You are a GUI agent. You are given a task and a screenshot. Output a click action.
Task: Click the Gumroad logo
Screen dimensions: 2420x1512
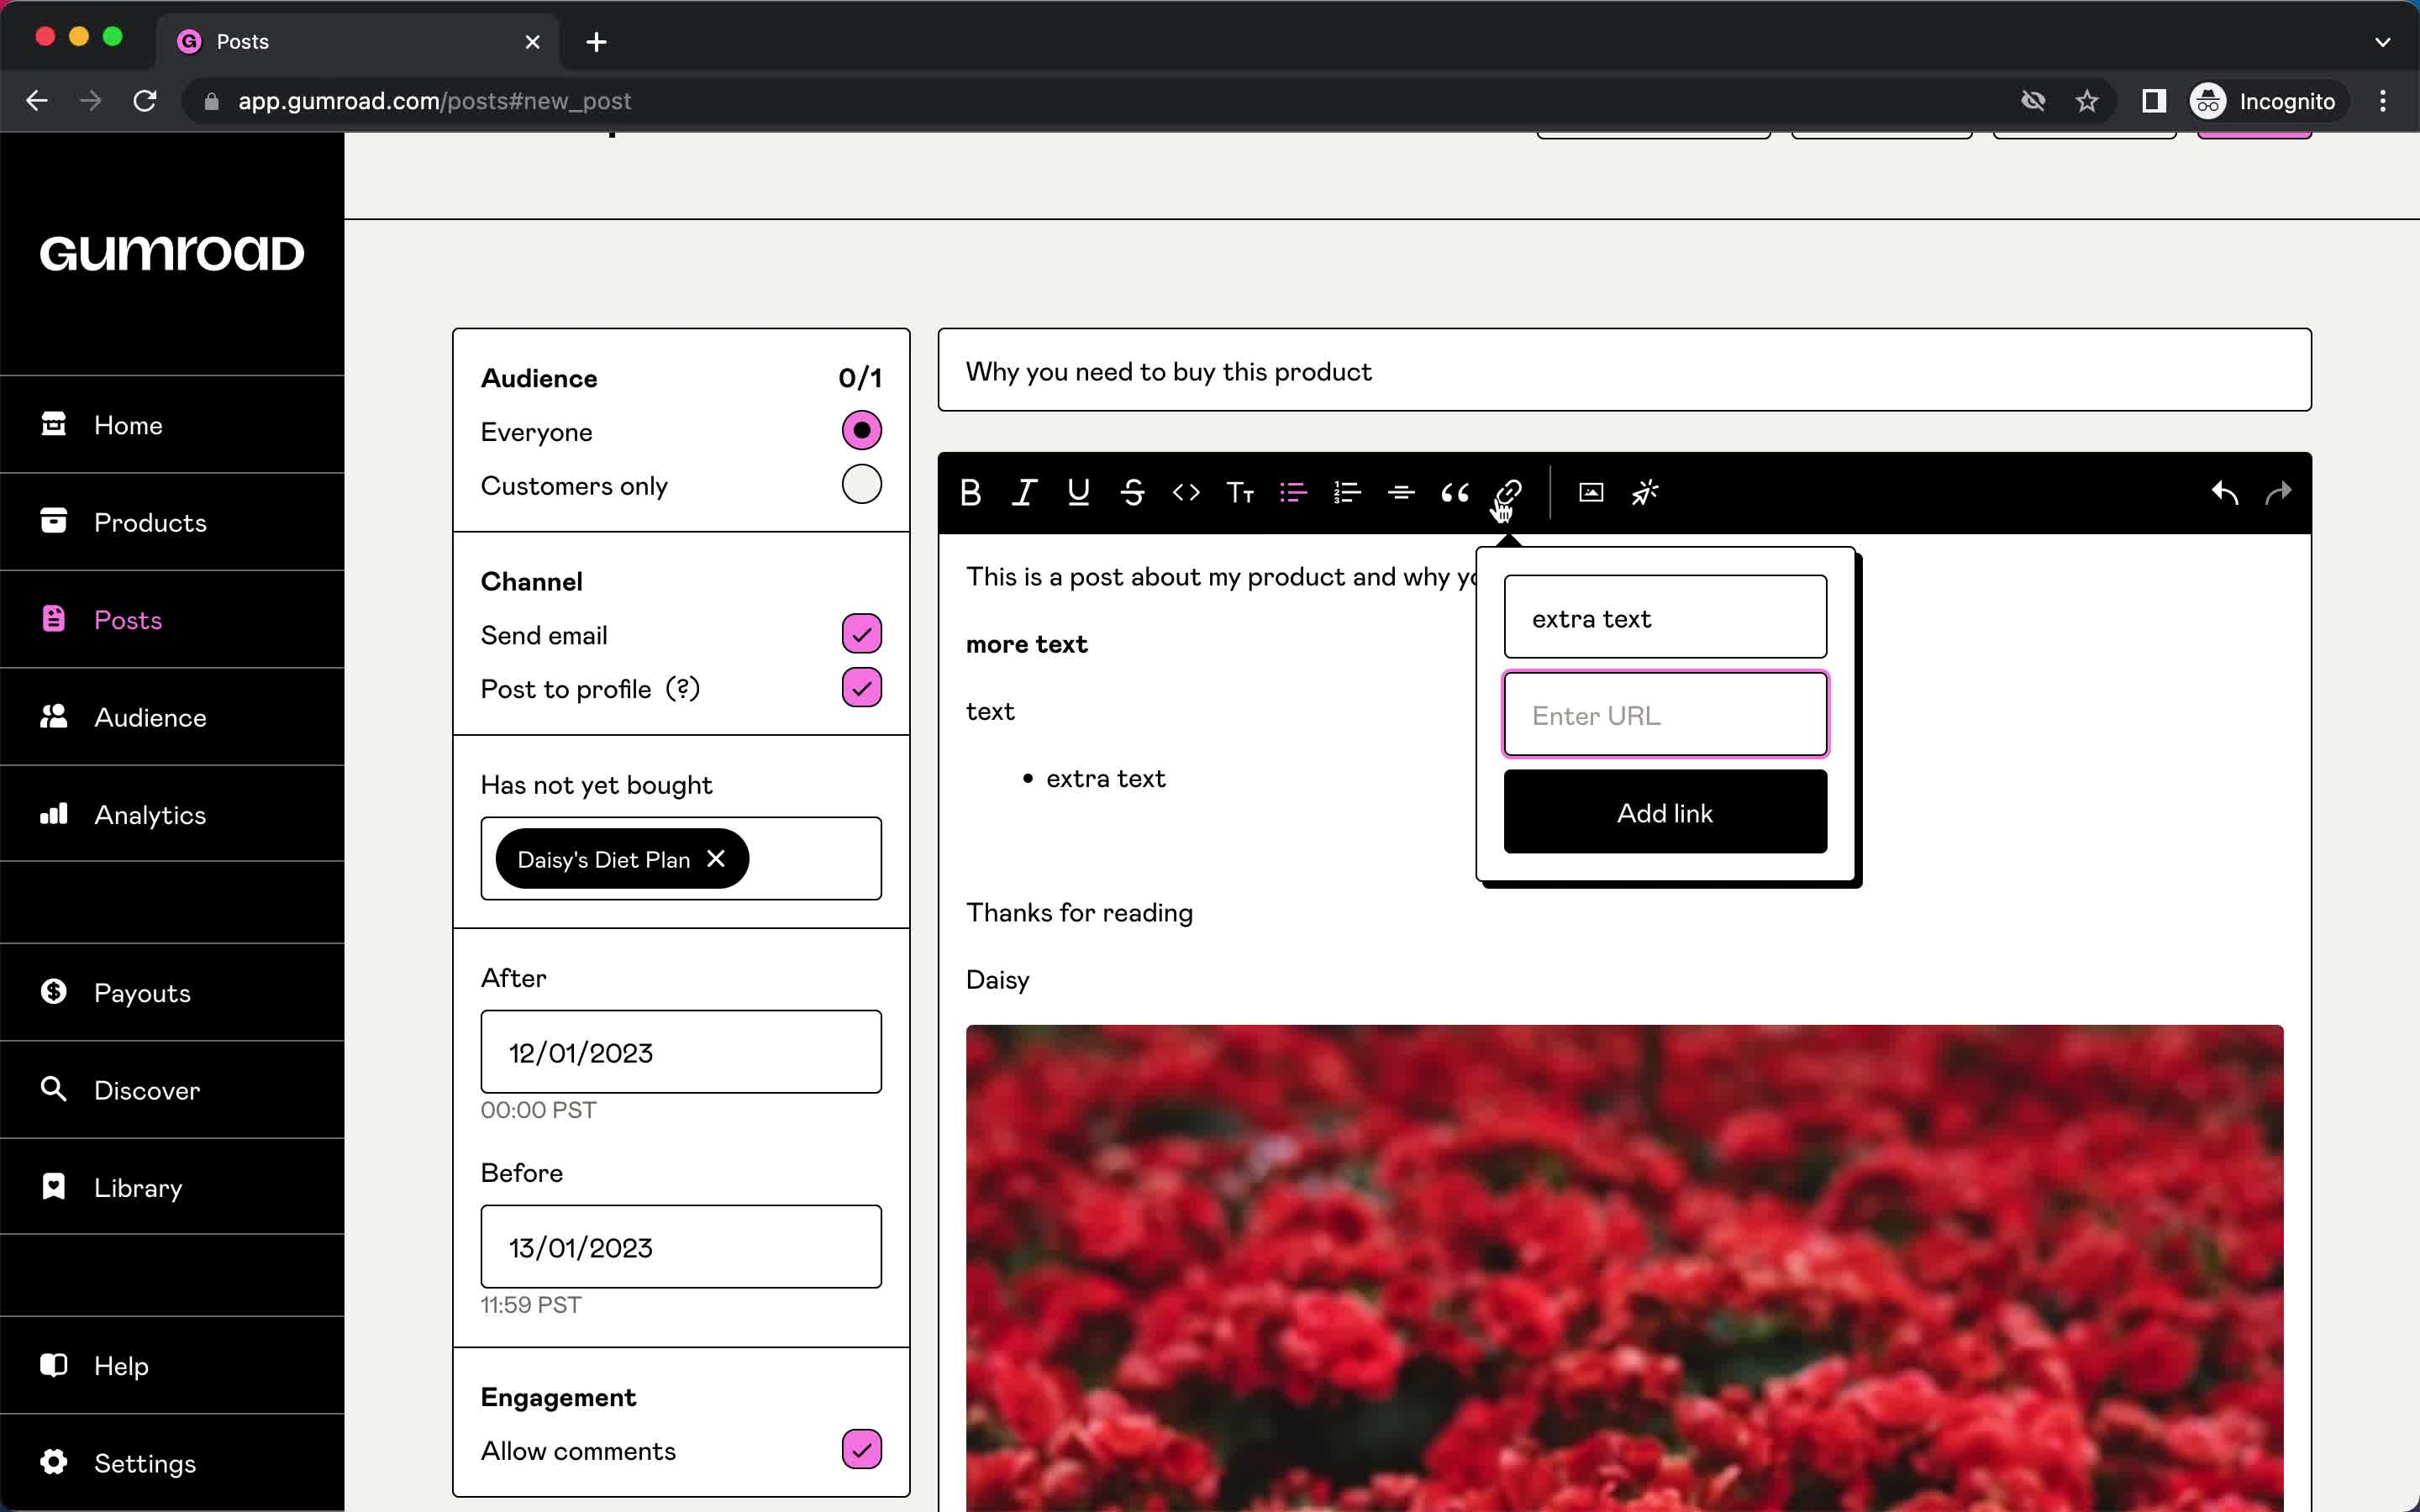coord(172,254)
